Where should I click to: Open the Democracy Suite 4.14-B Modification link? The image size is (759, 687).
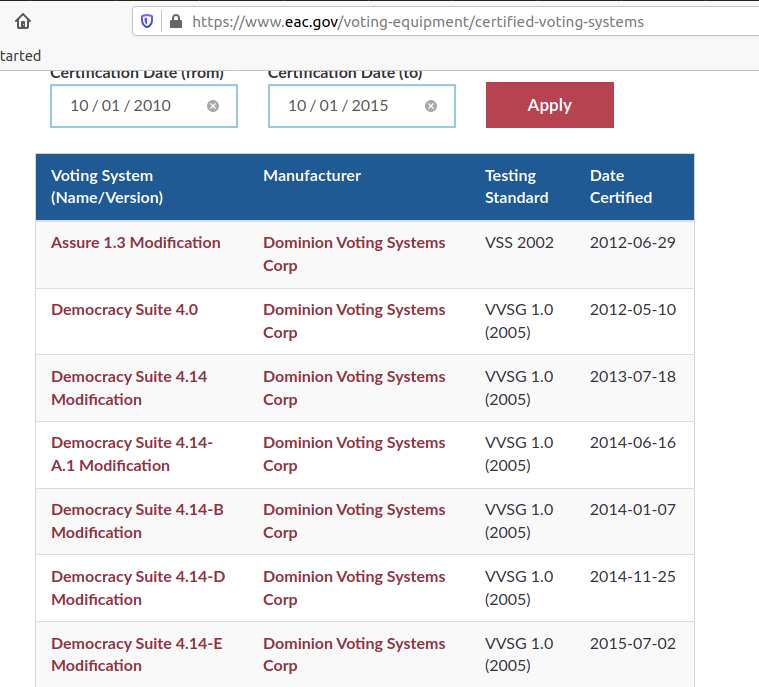pos(137,521)
